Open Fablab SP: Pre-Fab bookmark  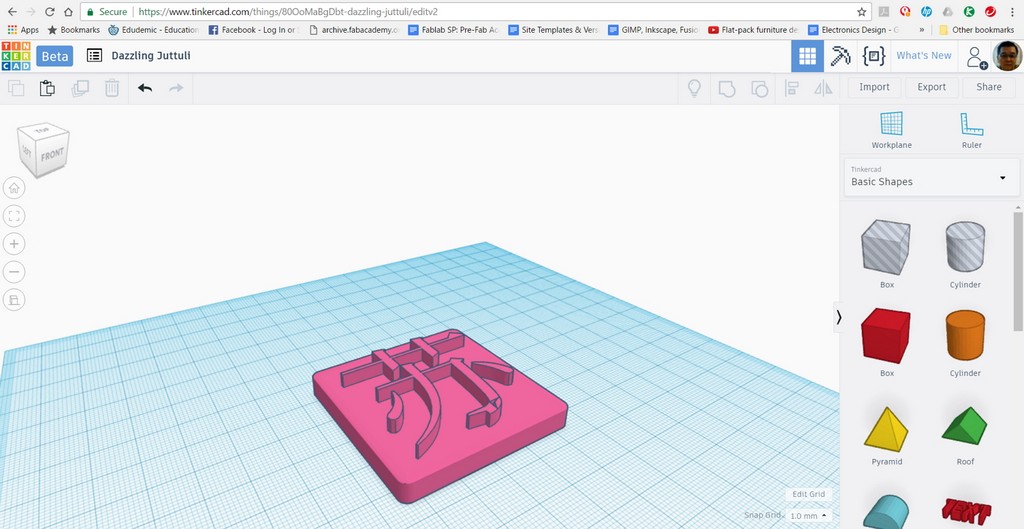click(453, 30)
